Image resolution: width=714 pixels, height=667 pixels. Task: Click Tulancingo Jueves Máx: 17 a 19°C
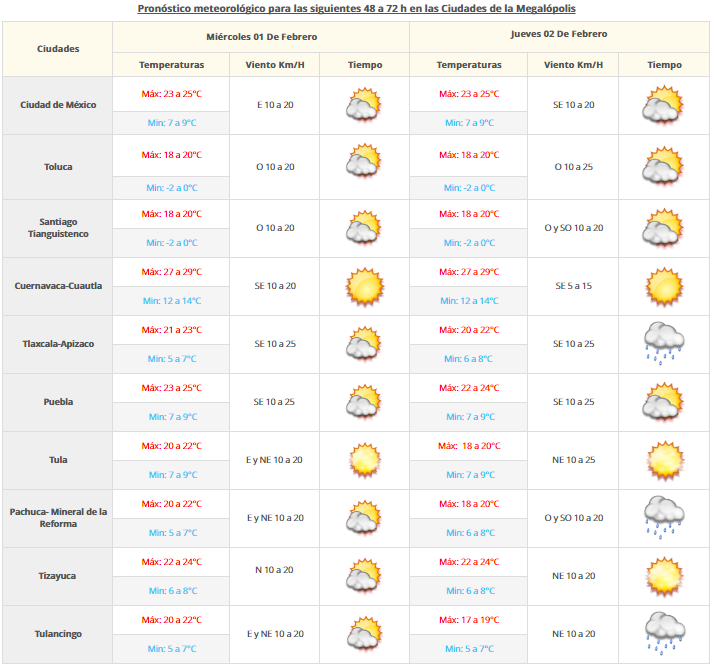point(468,620)
